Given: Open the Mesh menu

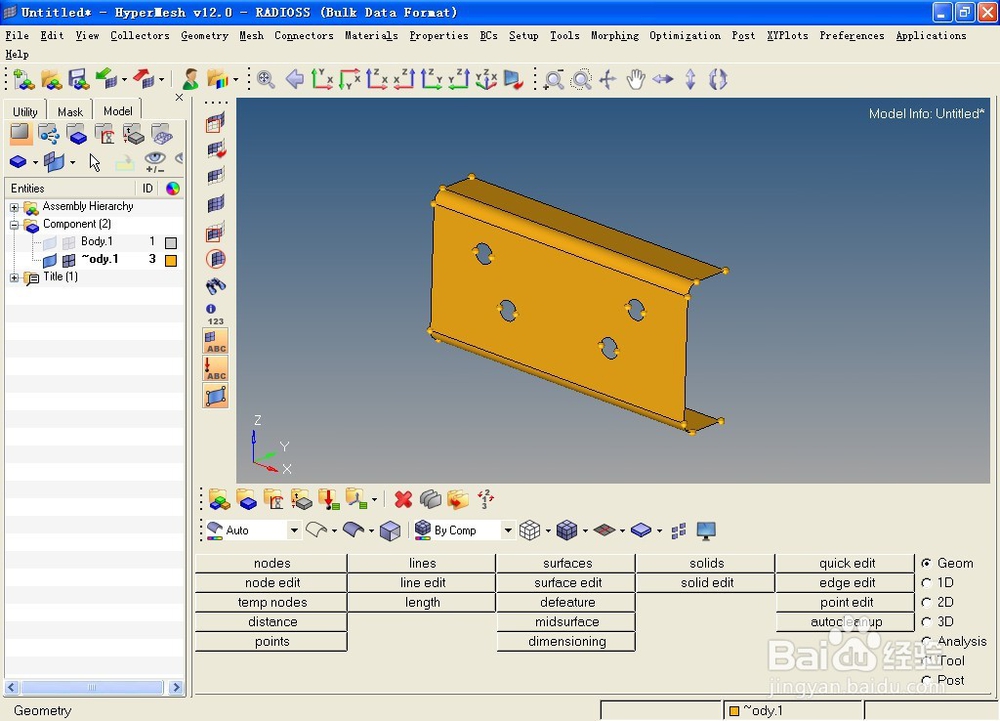Looking at the screenshot, I should pyautogui.click(x=251, y=36).
